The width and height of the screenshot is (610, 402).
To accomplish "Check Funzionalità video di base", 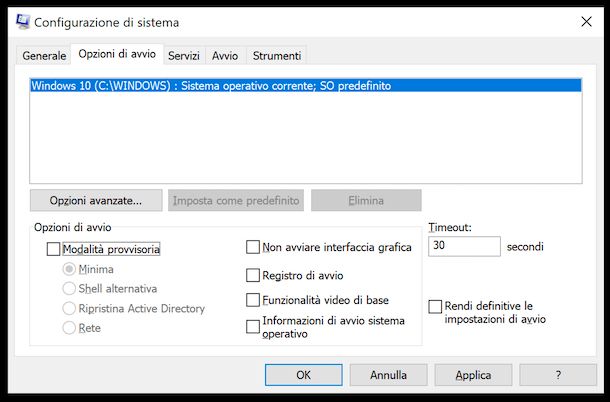I will tap(253, 300).
